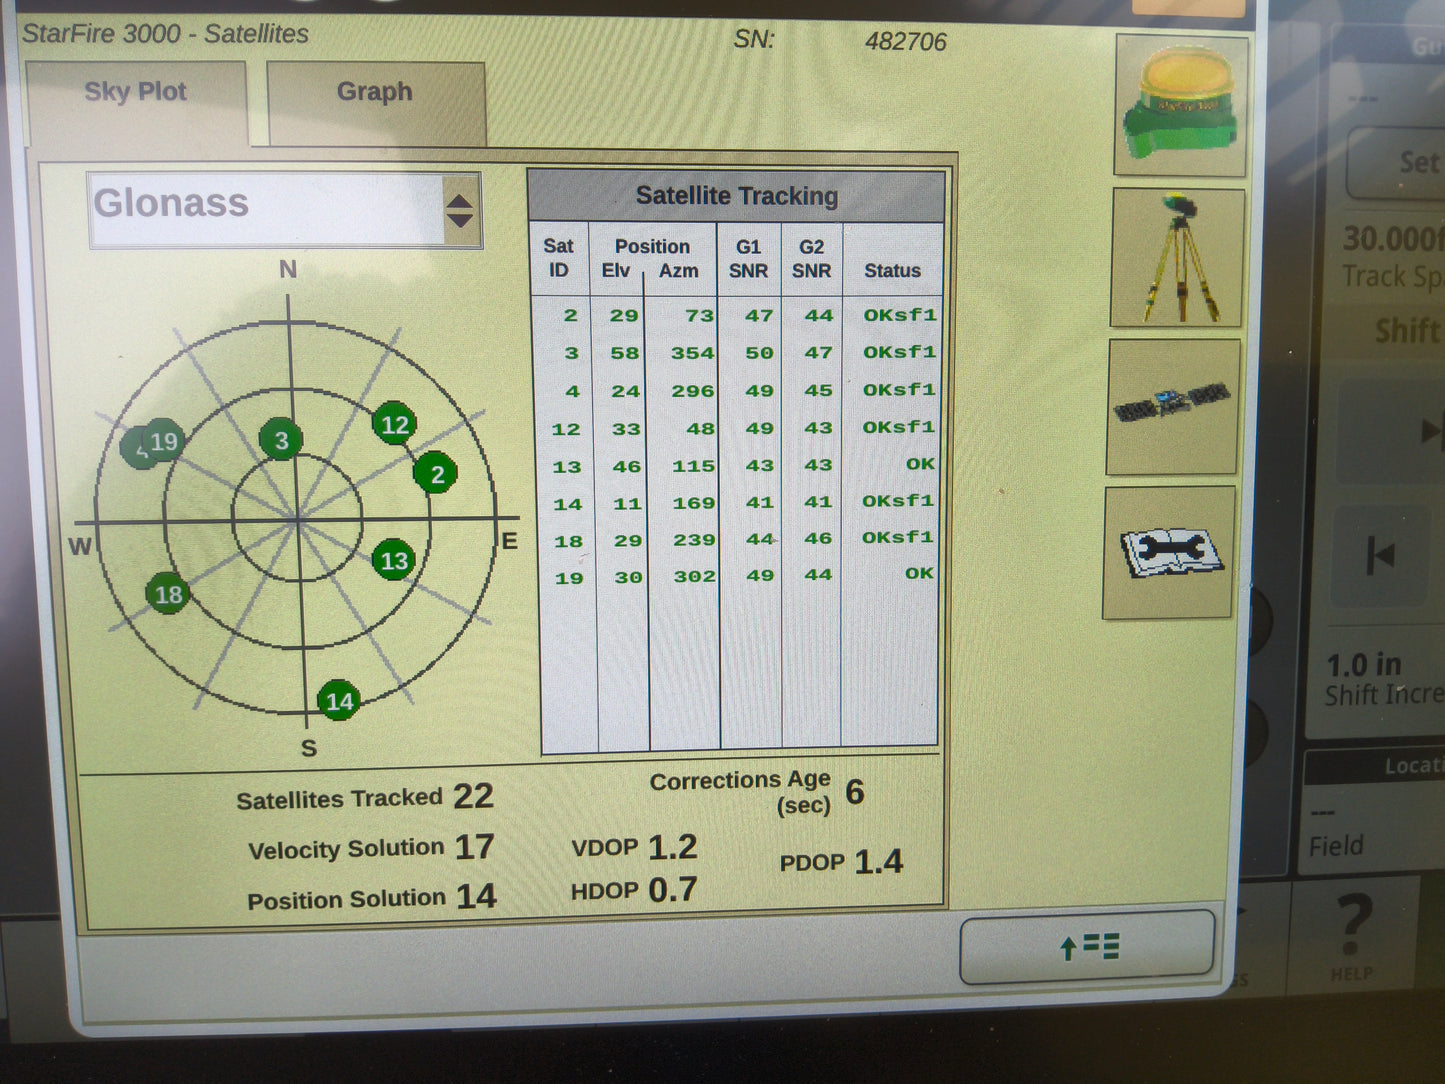Open the tripod base station icon

click(x=1177, y=258)
